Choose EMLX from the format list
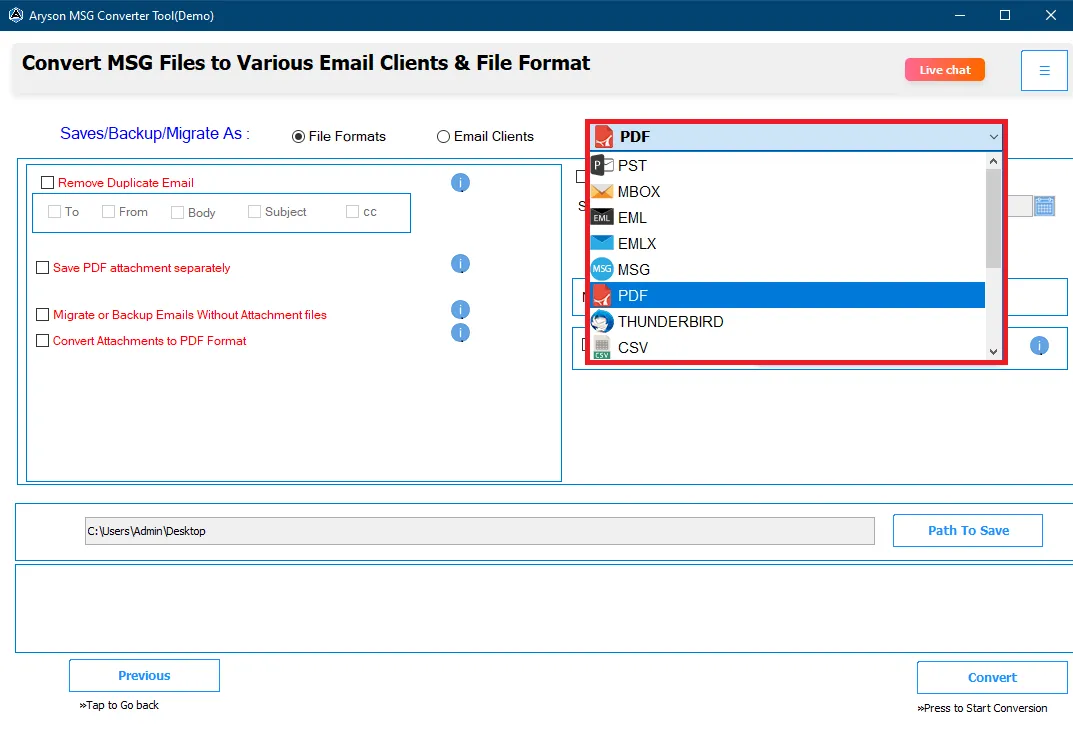The height and width of the screenshot is (732, 1073). click(787, 244)
